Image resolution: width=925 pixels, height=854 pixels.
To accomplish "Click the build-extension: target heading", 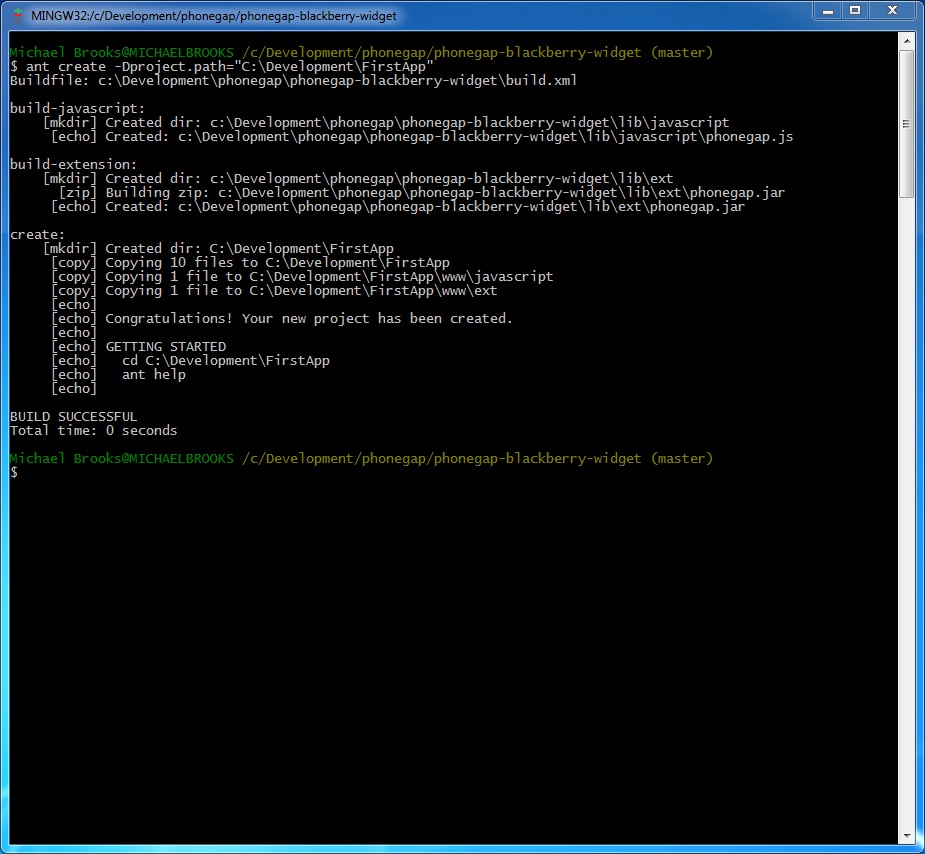I will (x=73, y=165).
